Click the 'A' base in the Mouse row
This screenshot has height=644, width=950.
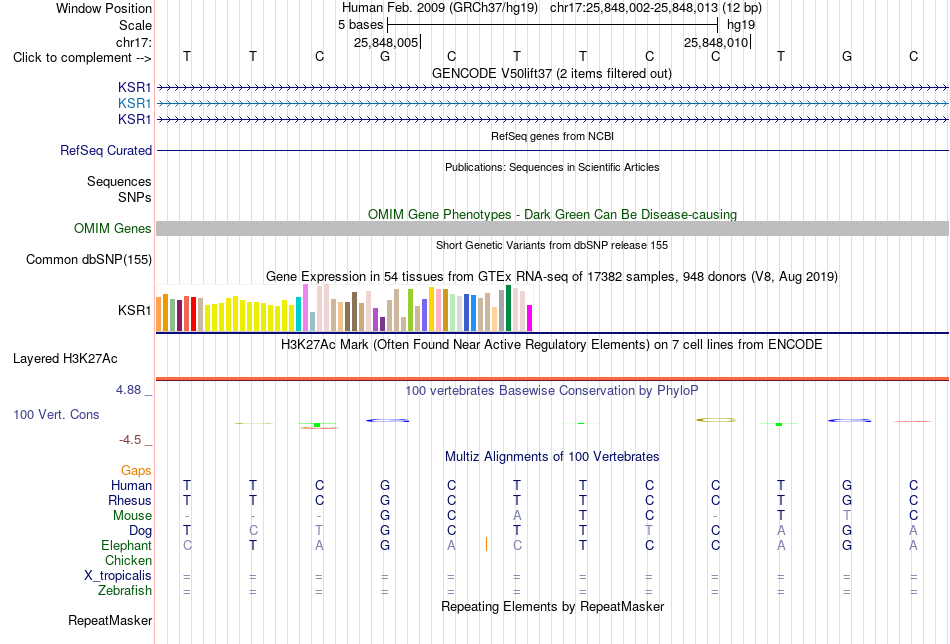(517, 516)
